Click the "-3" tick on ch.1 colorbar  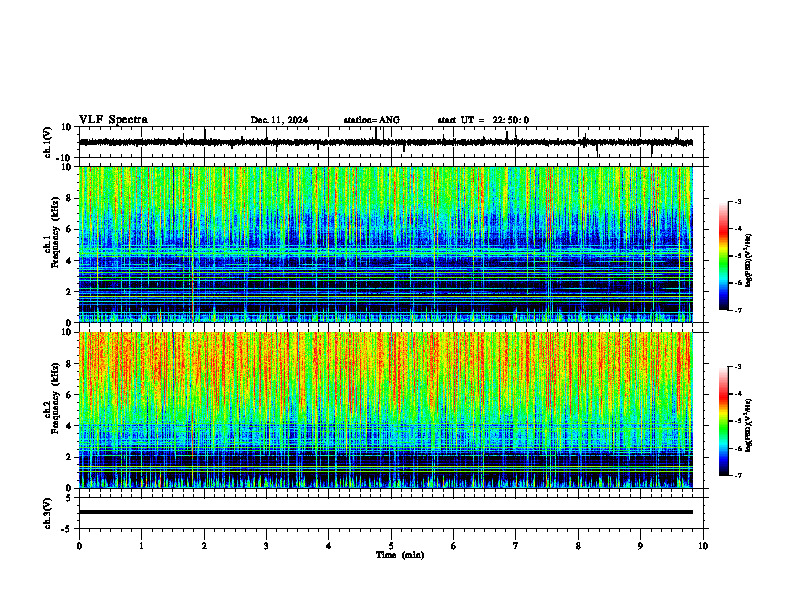[737, 201]
